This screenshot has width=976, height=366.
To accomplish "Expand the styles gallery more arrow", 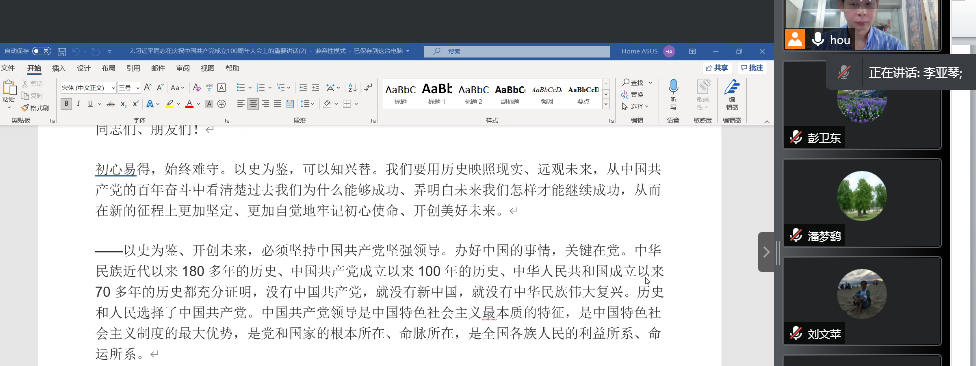I will pyautogui.click(x=606, y=104).
